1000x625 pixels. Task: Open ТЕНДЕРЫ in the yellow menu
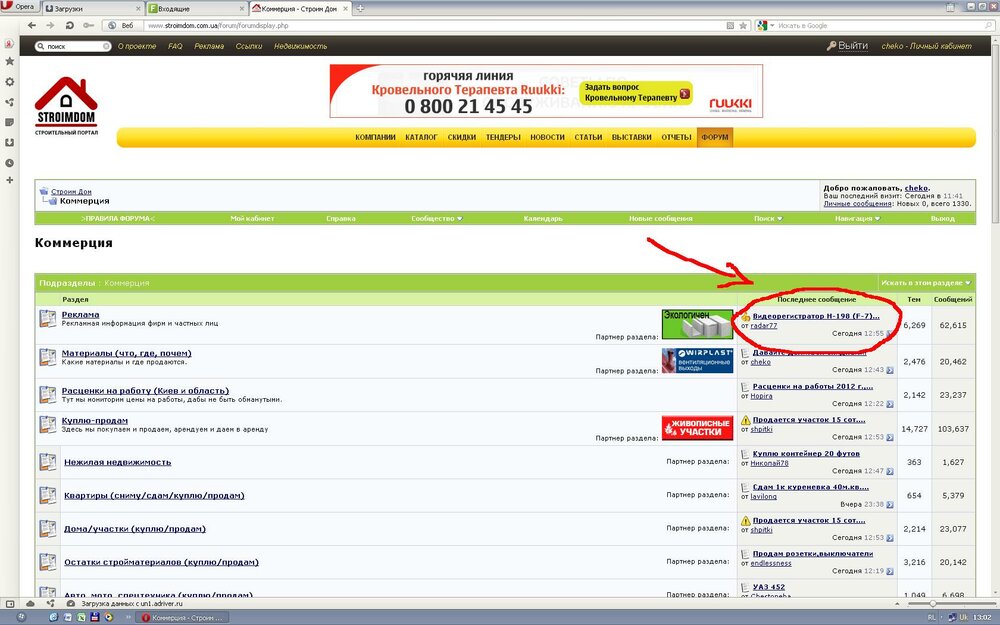coord(503,137)
